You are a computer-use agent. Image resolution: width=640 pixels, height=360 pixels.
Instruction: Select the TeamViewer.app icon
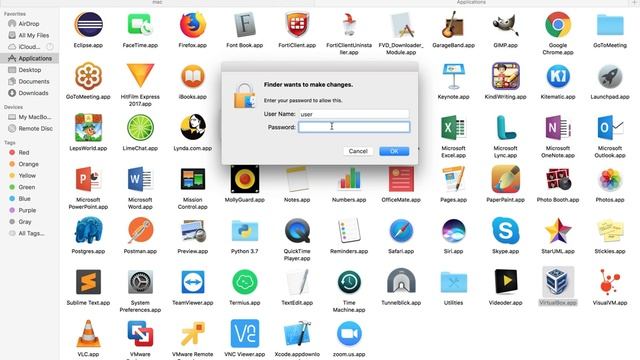pyautogui.click(x=193, y=282)
